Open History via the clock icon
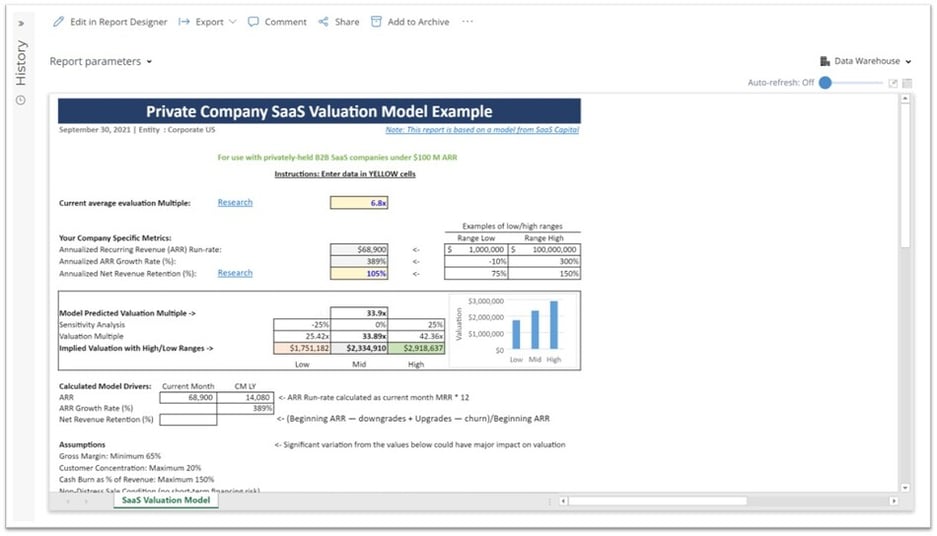937x536 pixels. point(21,100)
